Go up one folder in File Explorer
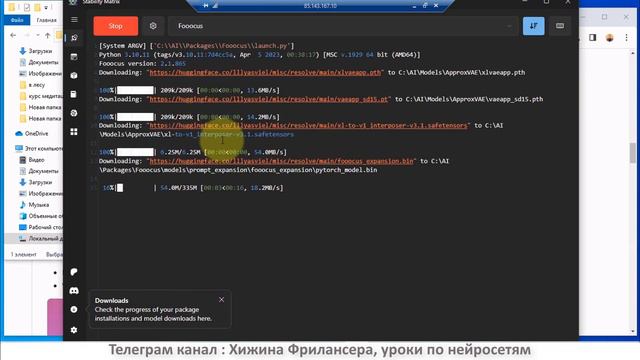The image size is (640, 360). click(x=48, y=36)
